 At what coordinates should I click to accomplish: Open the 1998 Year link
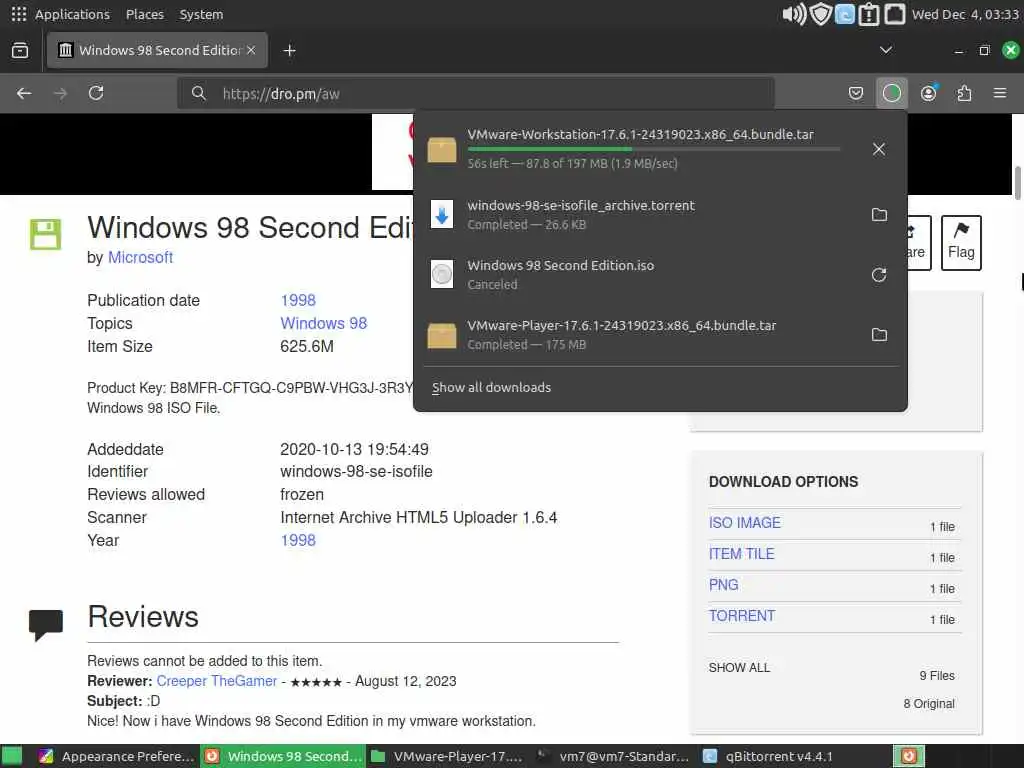click(298, 540)
